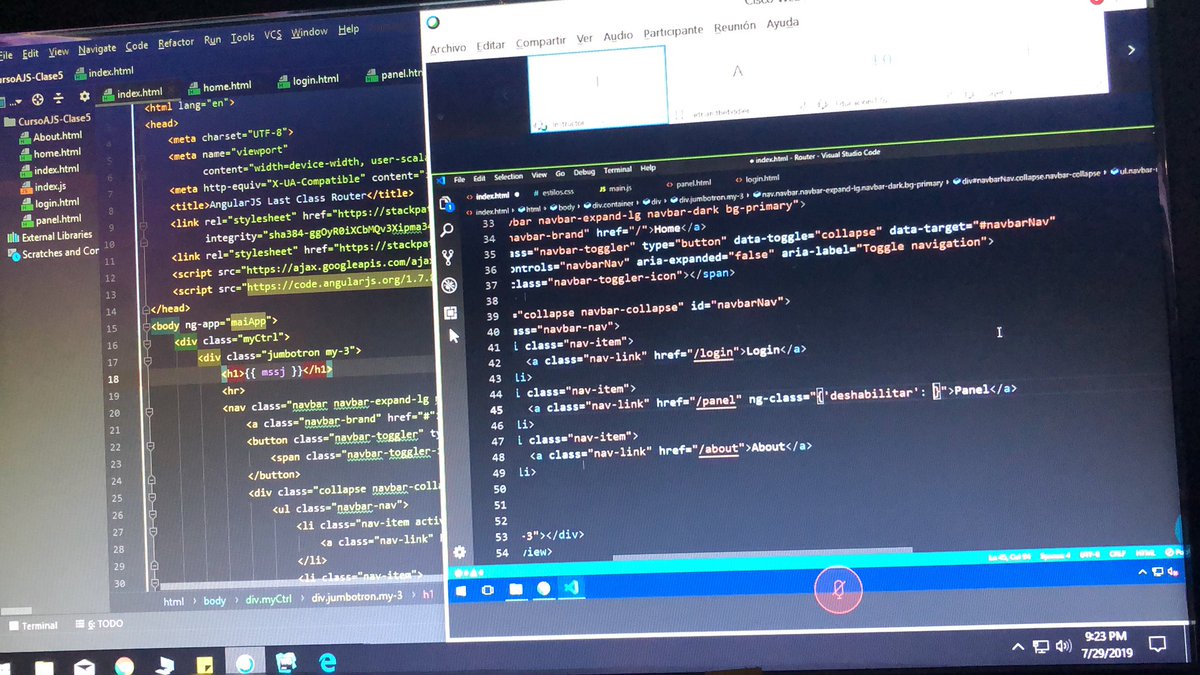Viewport: 1200px width, 675px height.
Task: Switch to panel.html tab in VS Code
Action: pyautogui.click(x=687, y=184)
